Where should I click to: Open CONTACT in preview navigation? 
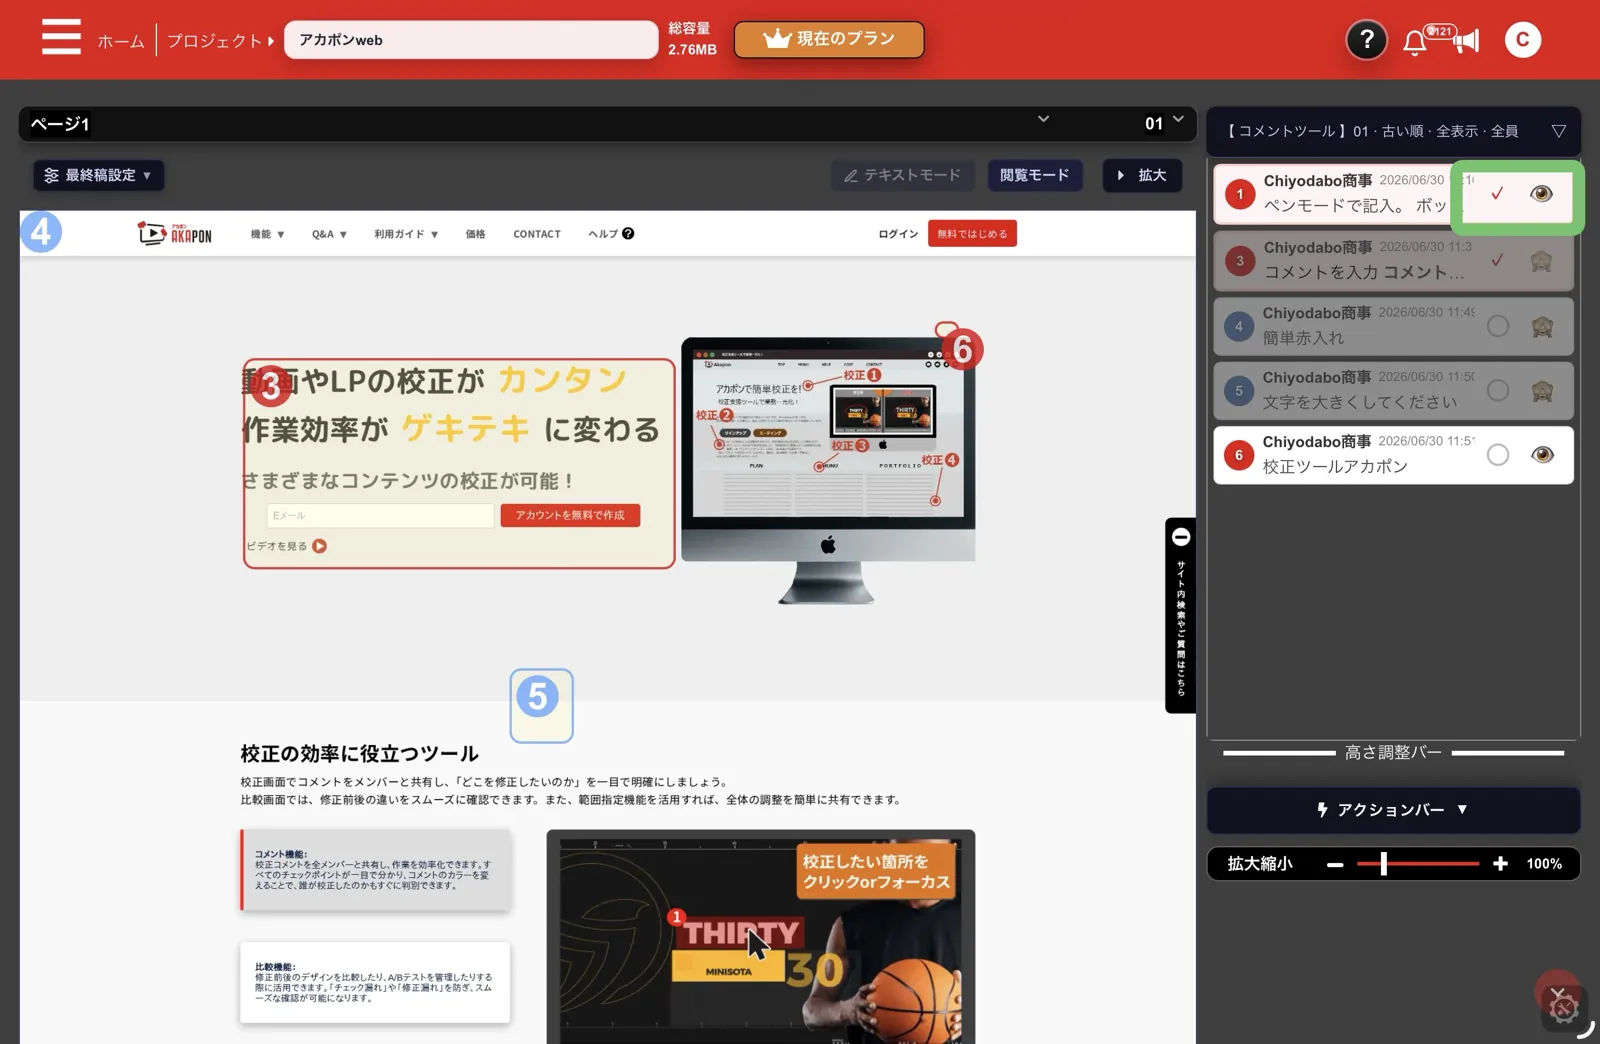[x=537, y=234]
